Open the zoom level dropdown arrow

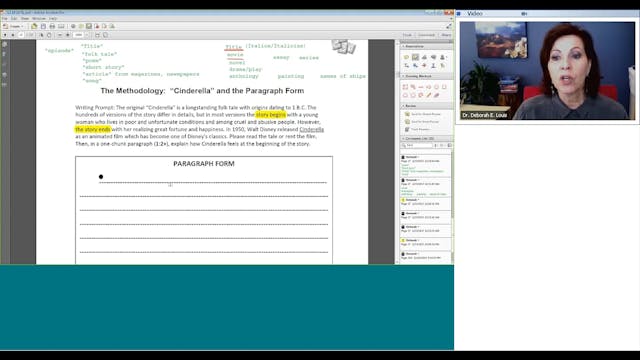(87, 35)
